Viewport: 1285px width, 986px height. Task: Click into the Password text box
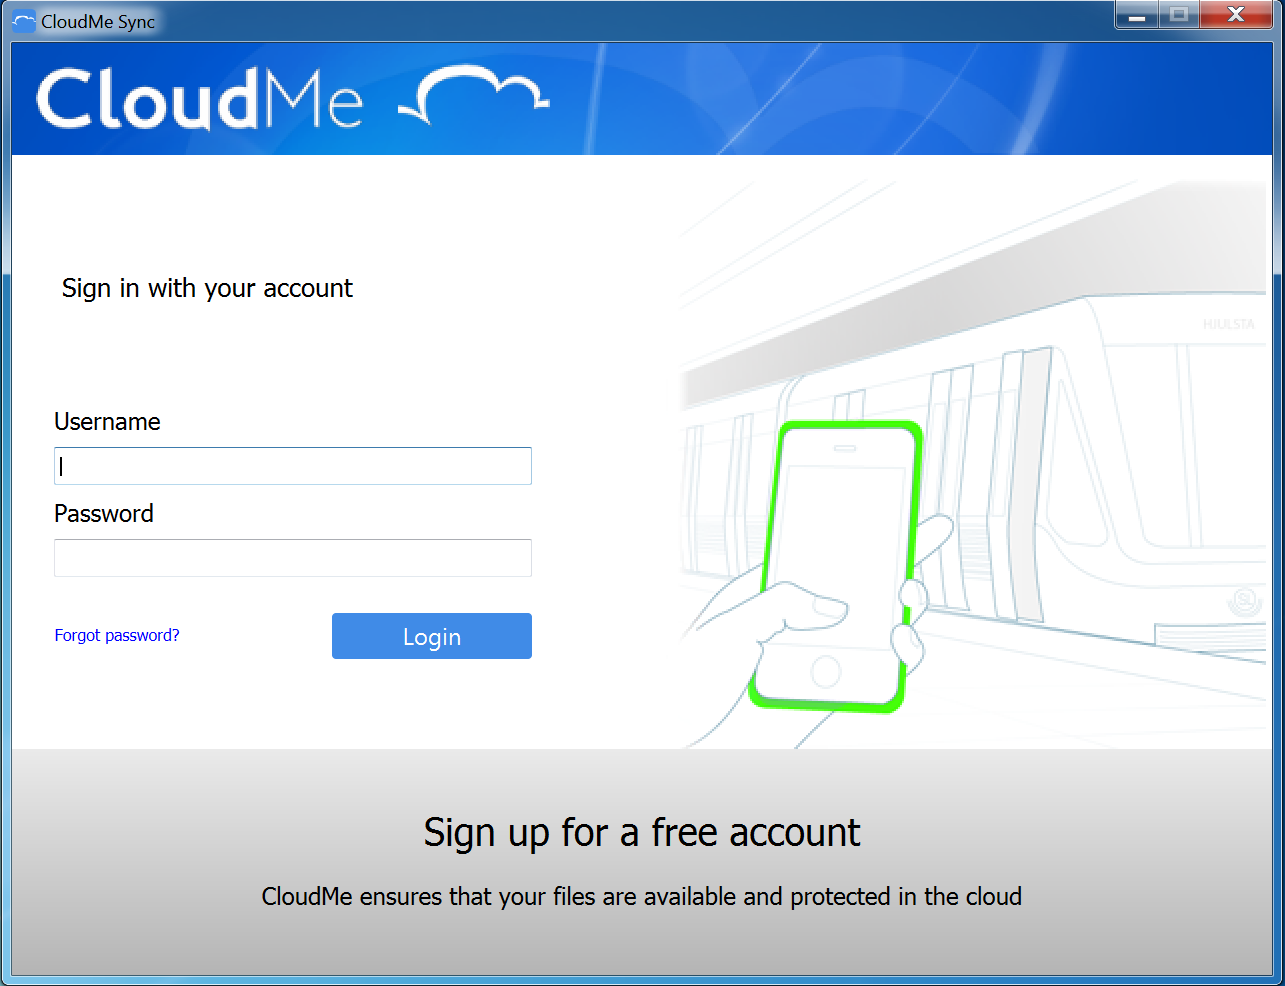pos(292,558)
